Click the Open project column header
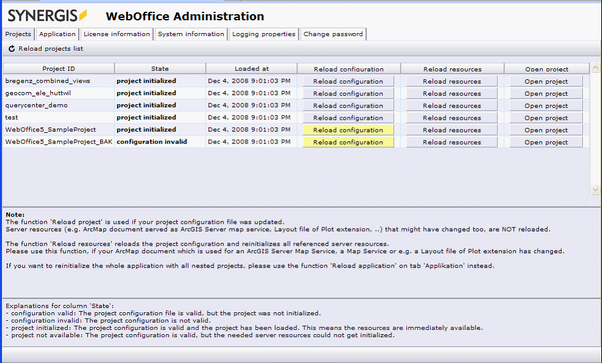The height and width of the screenshot is (363, 602). coord(547,69)
